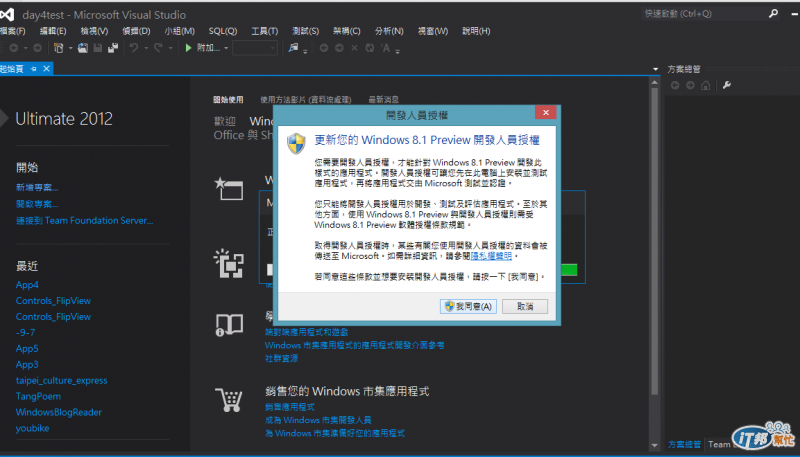Switch to the latest news (最新消息) tab
This screenshot has height=457, width=800.
[384, 99]
